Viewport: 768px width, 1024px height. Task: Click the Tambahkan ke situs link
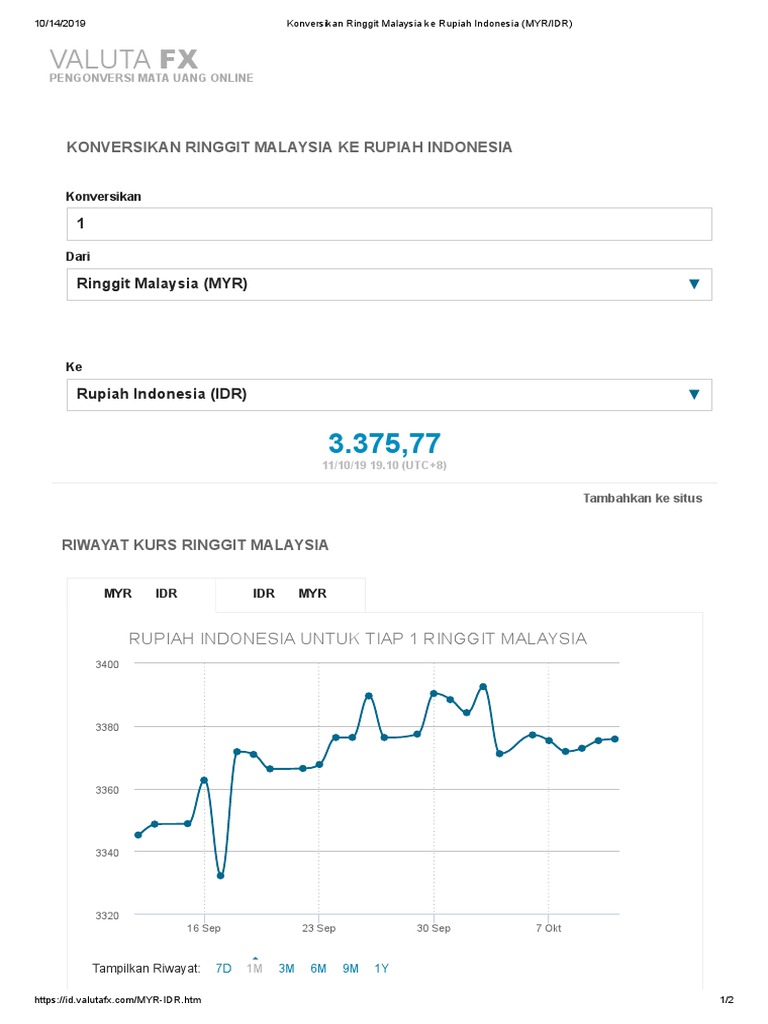point(642,498)
